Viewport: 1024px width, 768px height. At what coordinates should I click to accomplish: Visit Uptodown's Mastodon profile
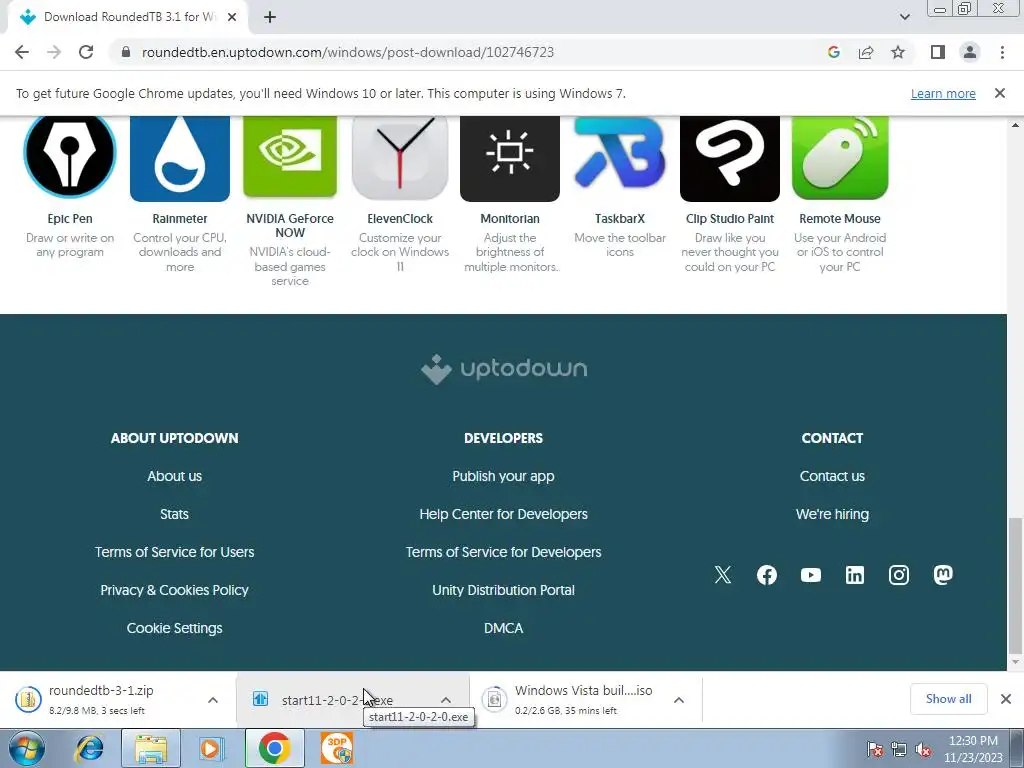(x=943, y=575)
